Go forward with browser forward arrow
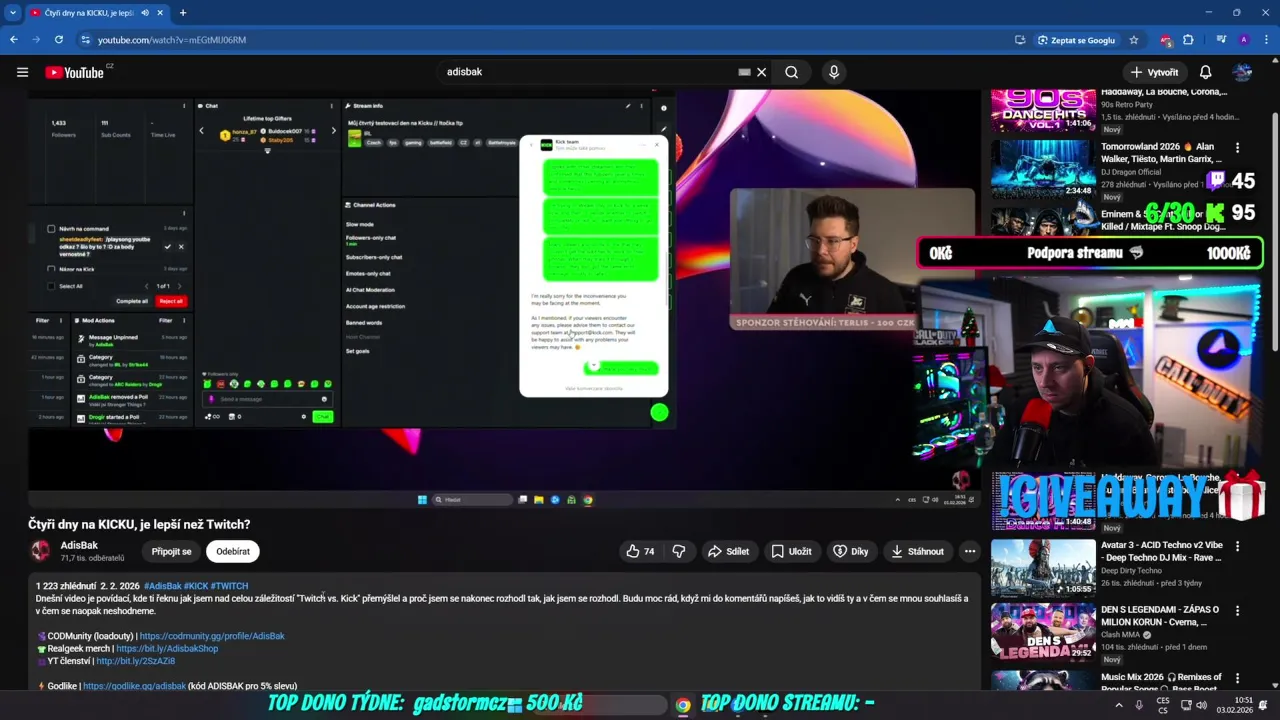This screenshot has height=720, width=1280. (37, 40)
